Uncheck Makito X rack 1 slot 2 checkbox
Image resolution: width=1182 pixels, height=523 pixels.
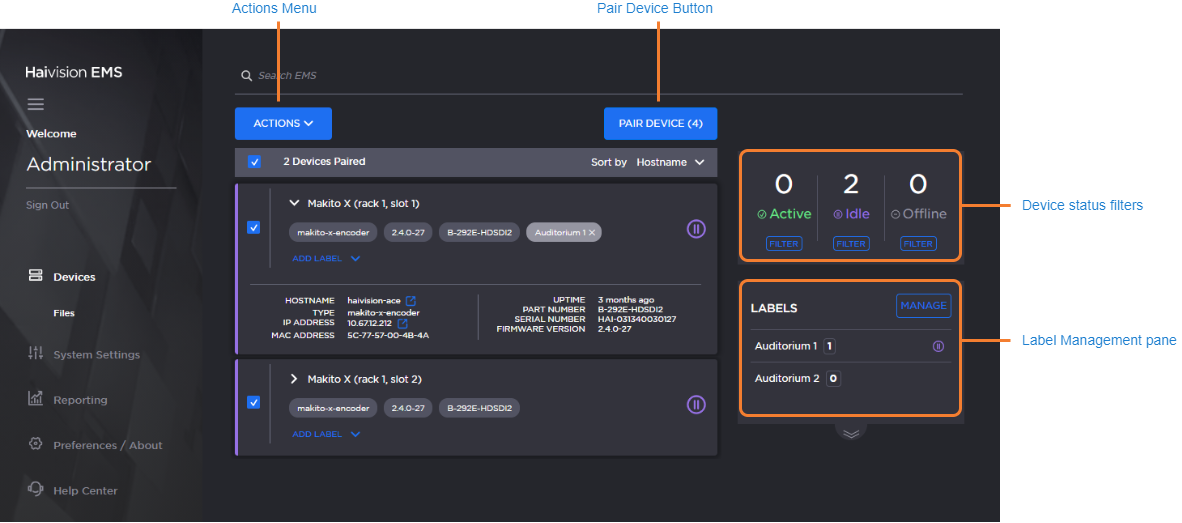click(254, 402)
